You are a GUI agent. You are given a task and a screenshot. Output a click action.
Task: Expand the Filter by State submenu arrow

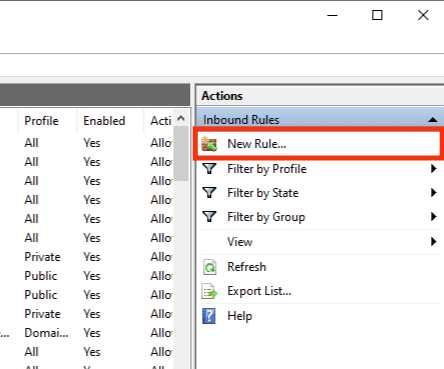pyautogui.click(x=433, y=193)
